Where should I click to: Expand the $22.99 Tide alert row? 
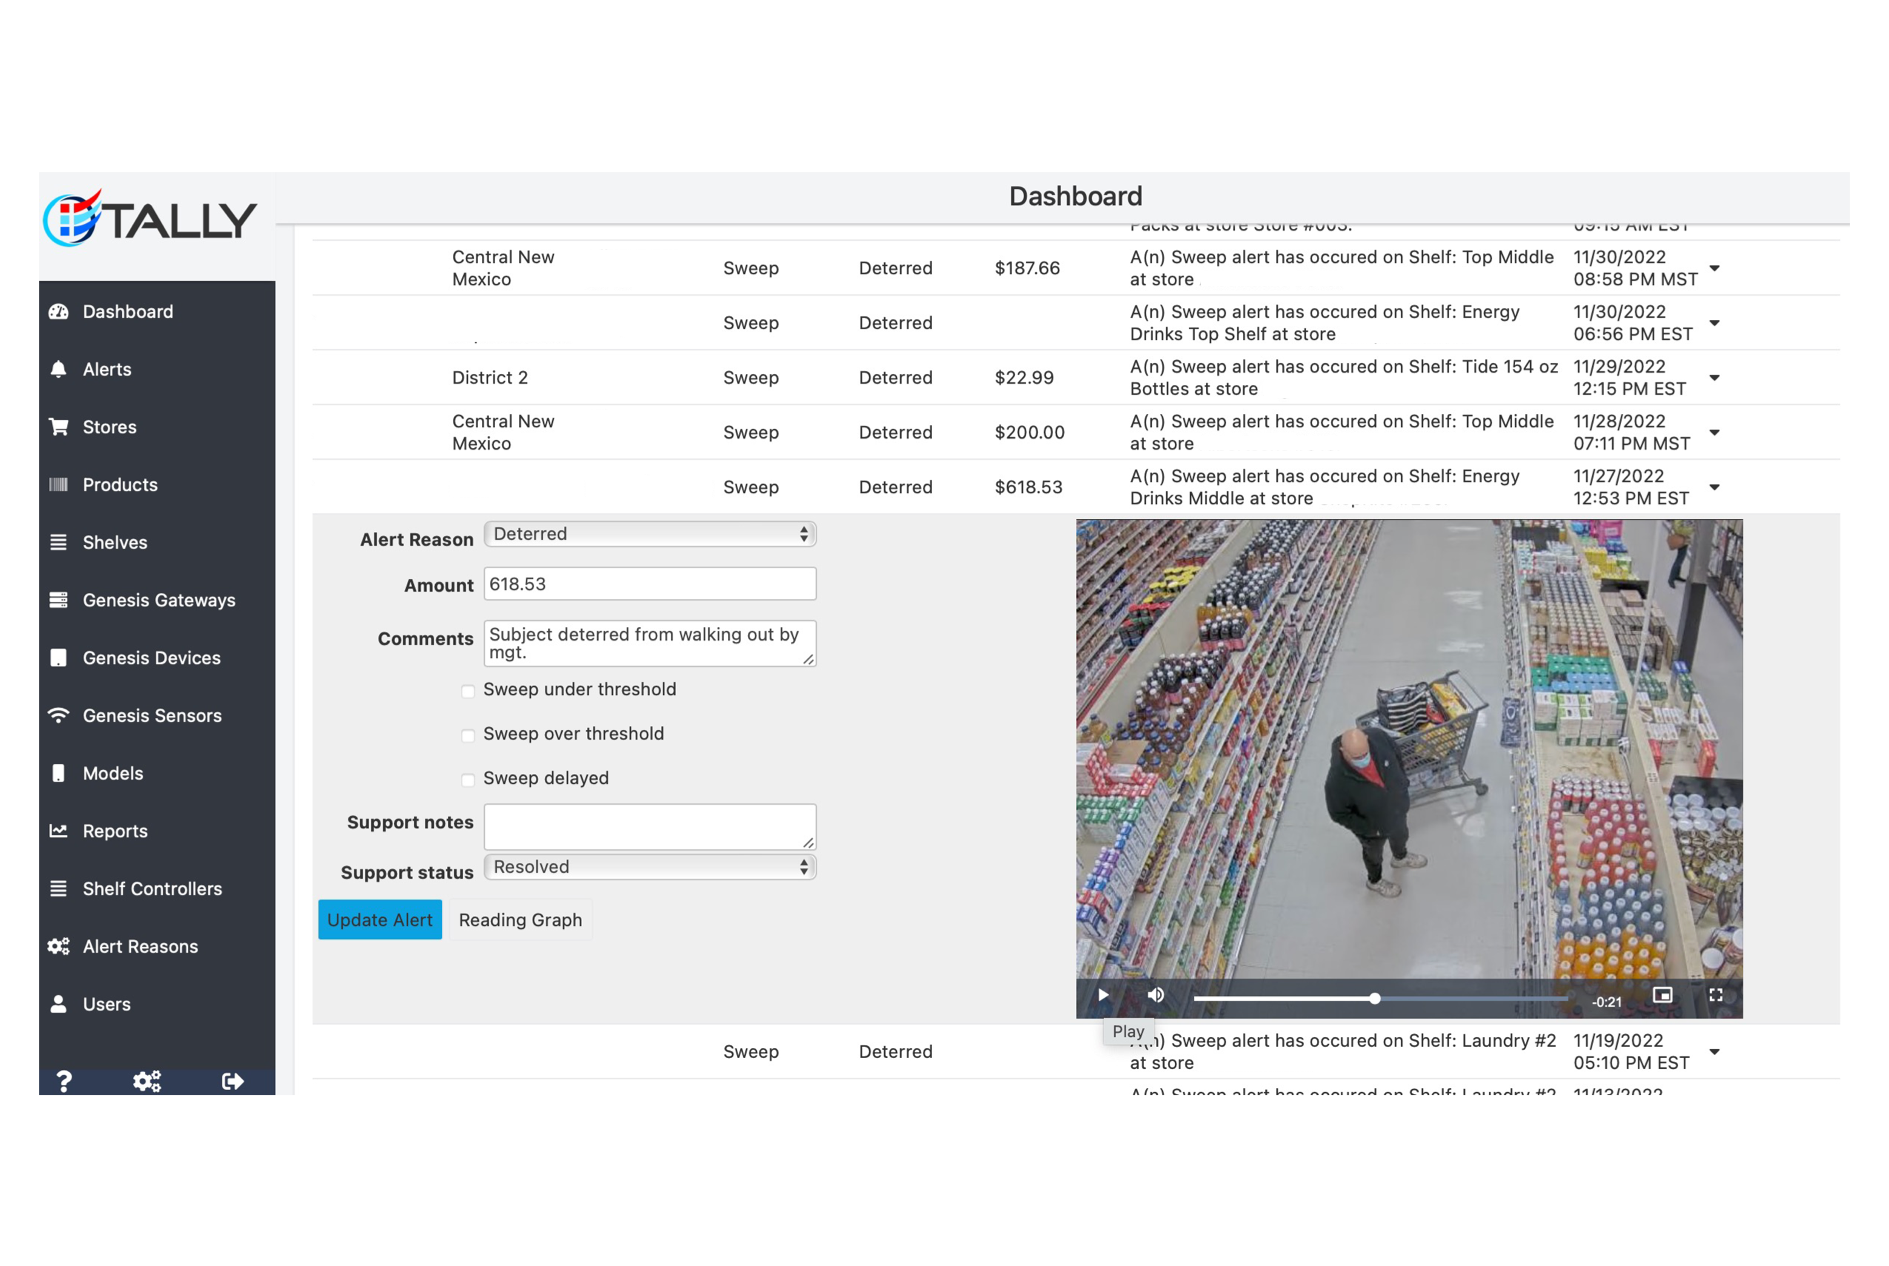1714,378
